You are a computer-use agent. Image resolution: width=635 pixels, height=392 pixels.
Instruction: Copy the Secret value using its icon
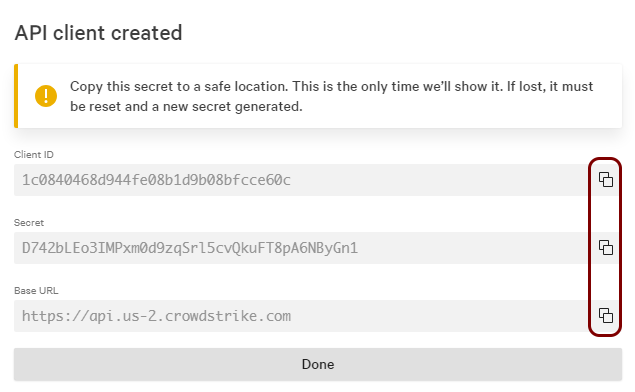click(x=605, y=247)
